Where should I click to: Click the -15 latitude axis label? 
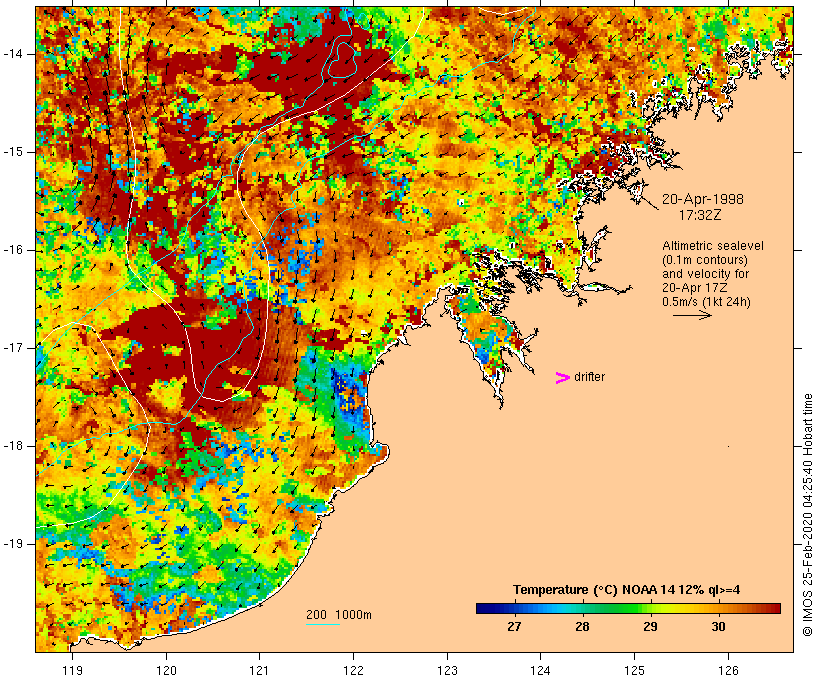13,152
